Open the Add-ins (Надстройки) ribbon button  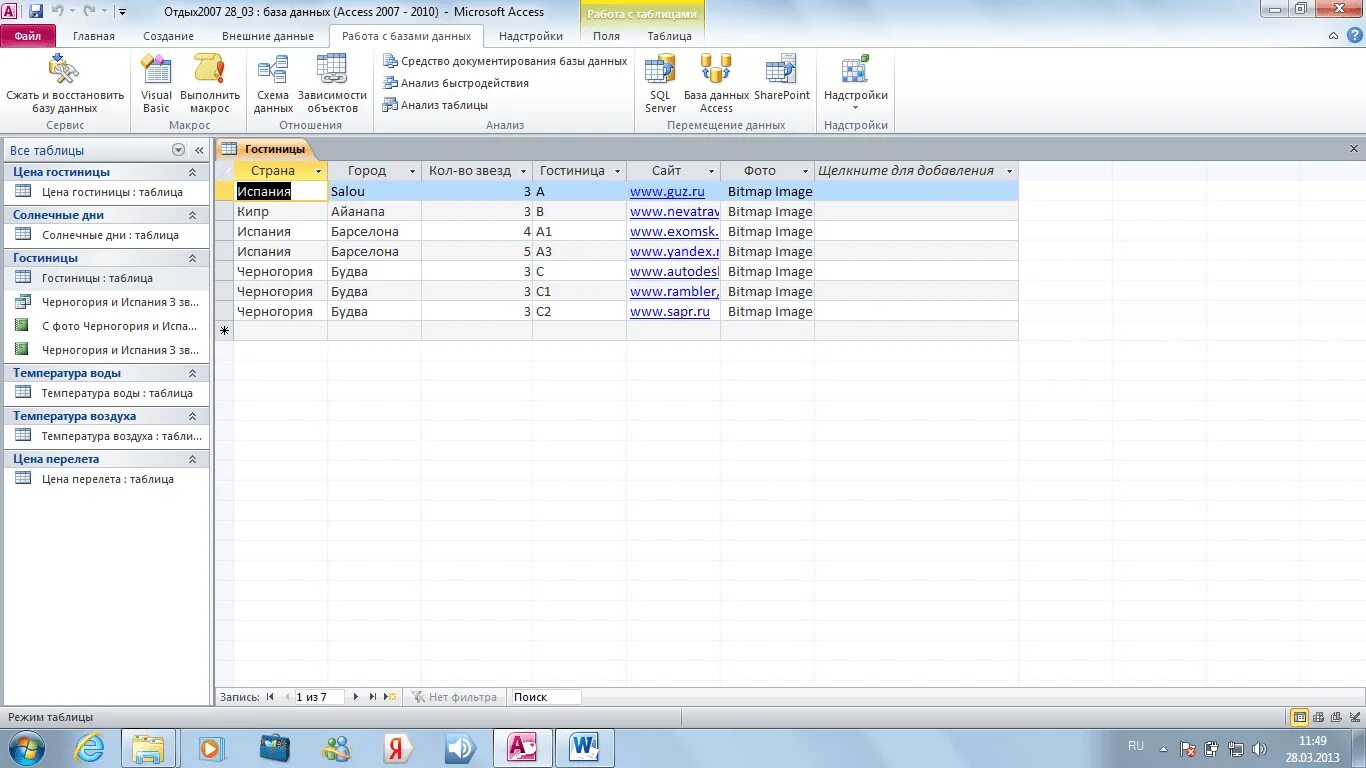point(855,84)
